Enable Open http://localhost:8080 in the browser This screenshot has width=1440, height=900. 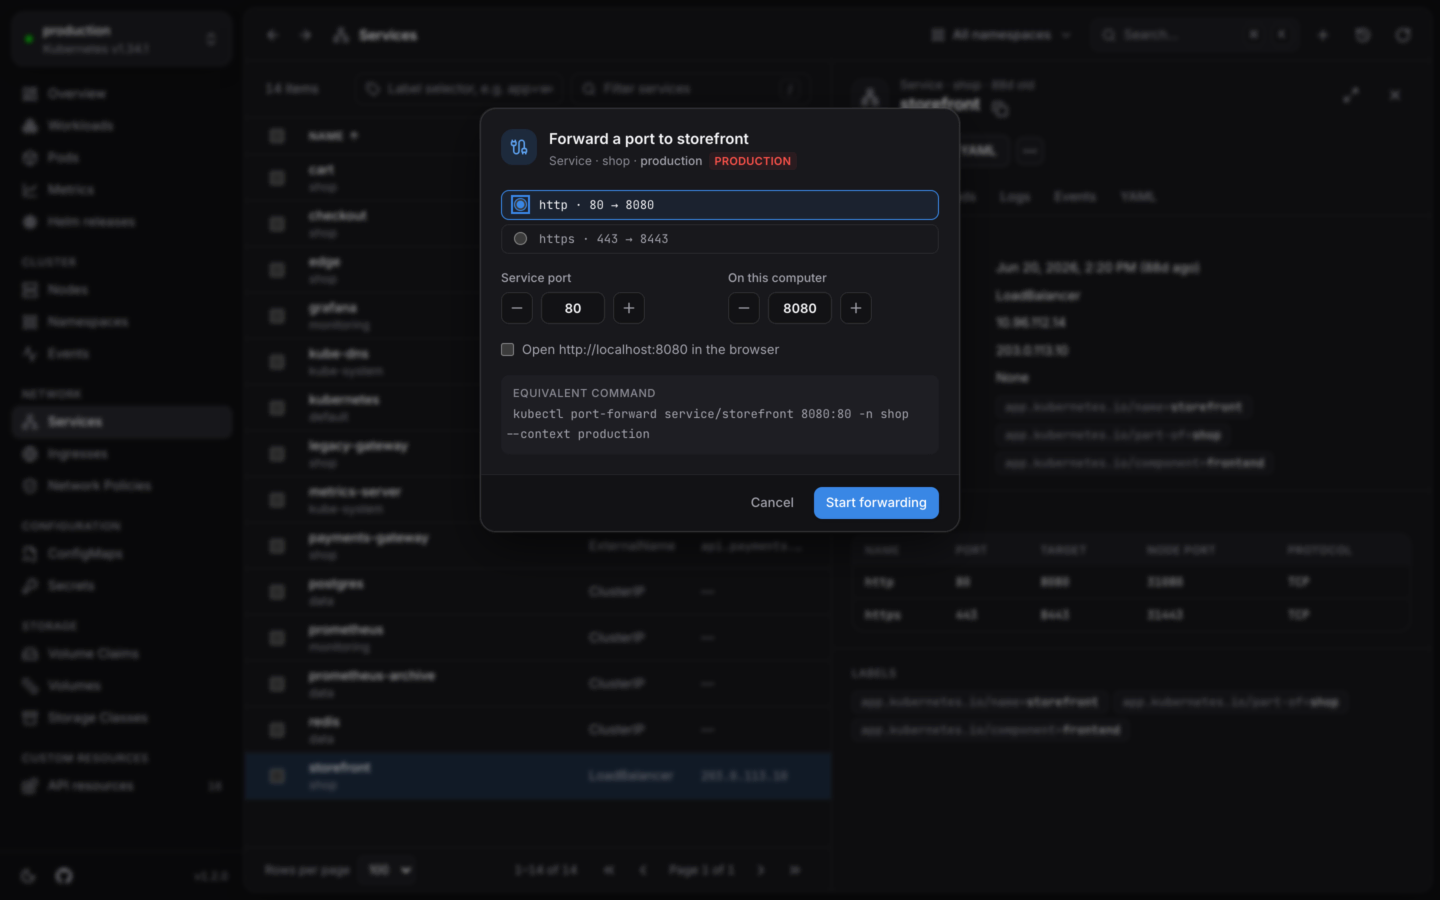point(508,349)
